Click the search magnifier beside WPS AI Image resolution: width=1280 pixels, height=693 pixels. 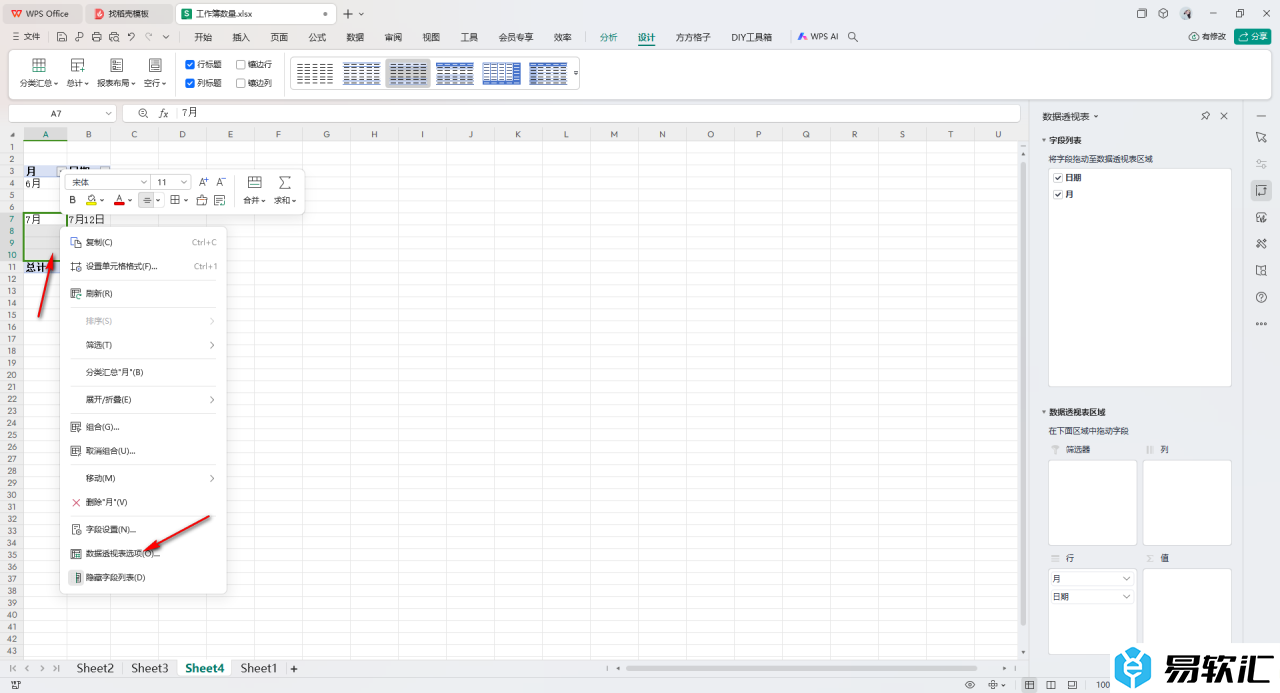click(853, 37)
